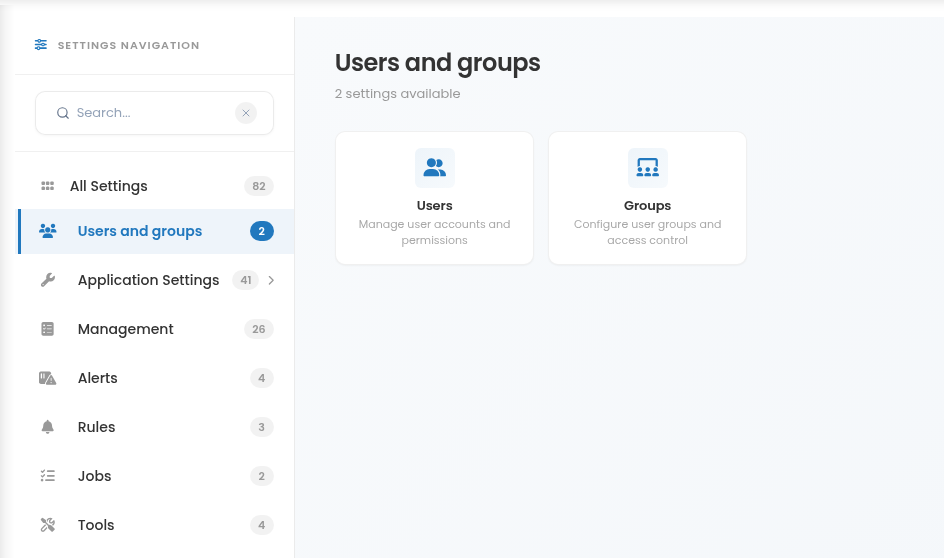Open the Users settings card

(x=435, y=198)
